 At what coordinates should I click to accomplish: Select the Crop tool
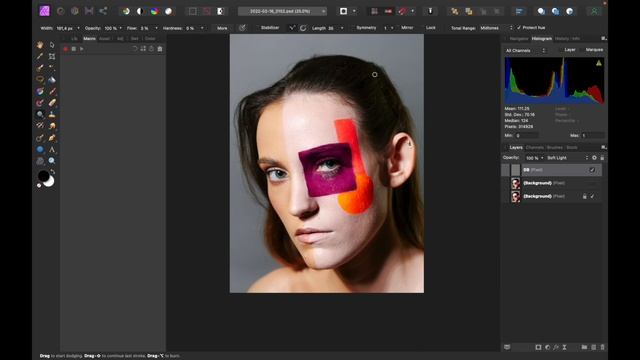coord(52,56)
